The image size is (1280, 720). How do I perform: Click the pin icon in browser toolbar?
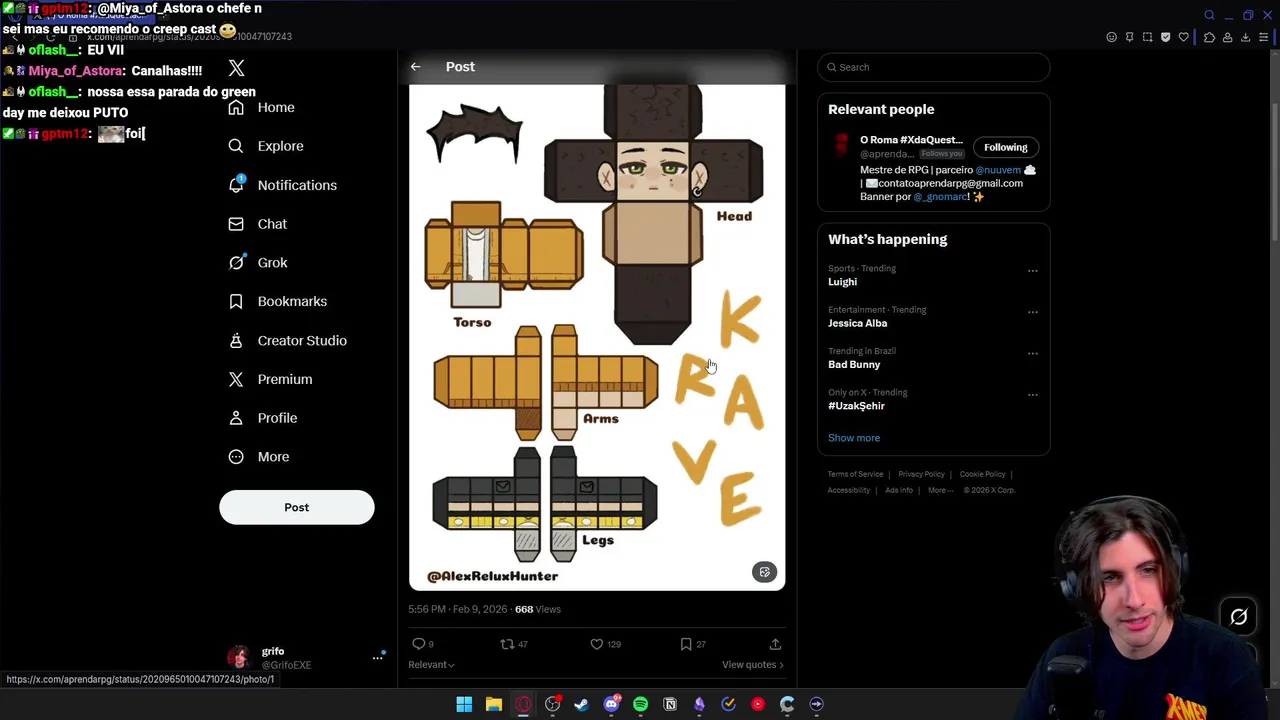coord(1129,37)
